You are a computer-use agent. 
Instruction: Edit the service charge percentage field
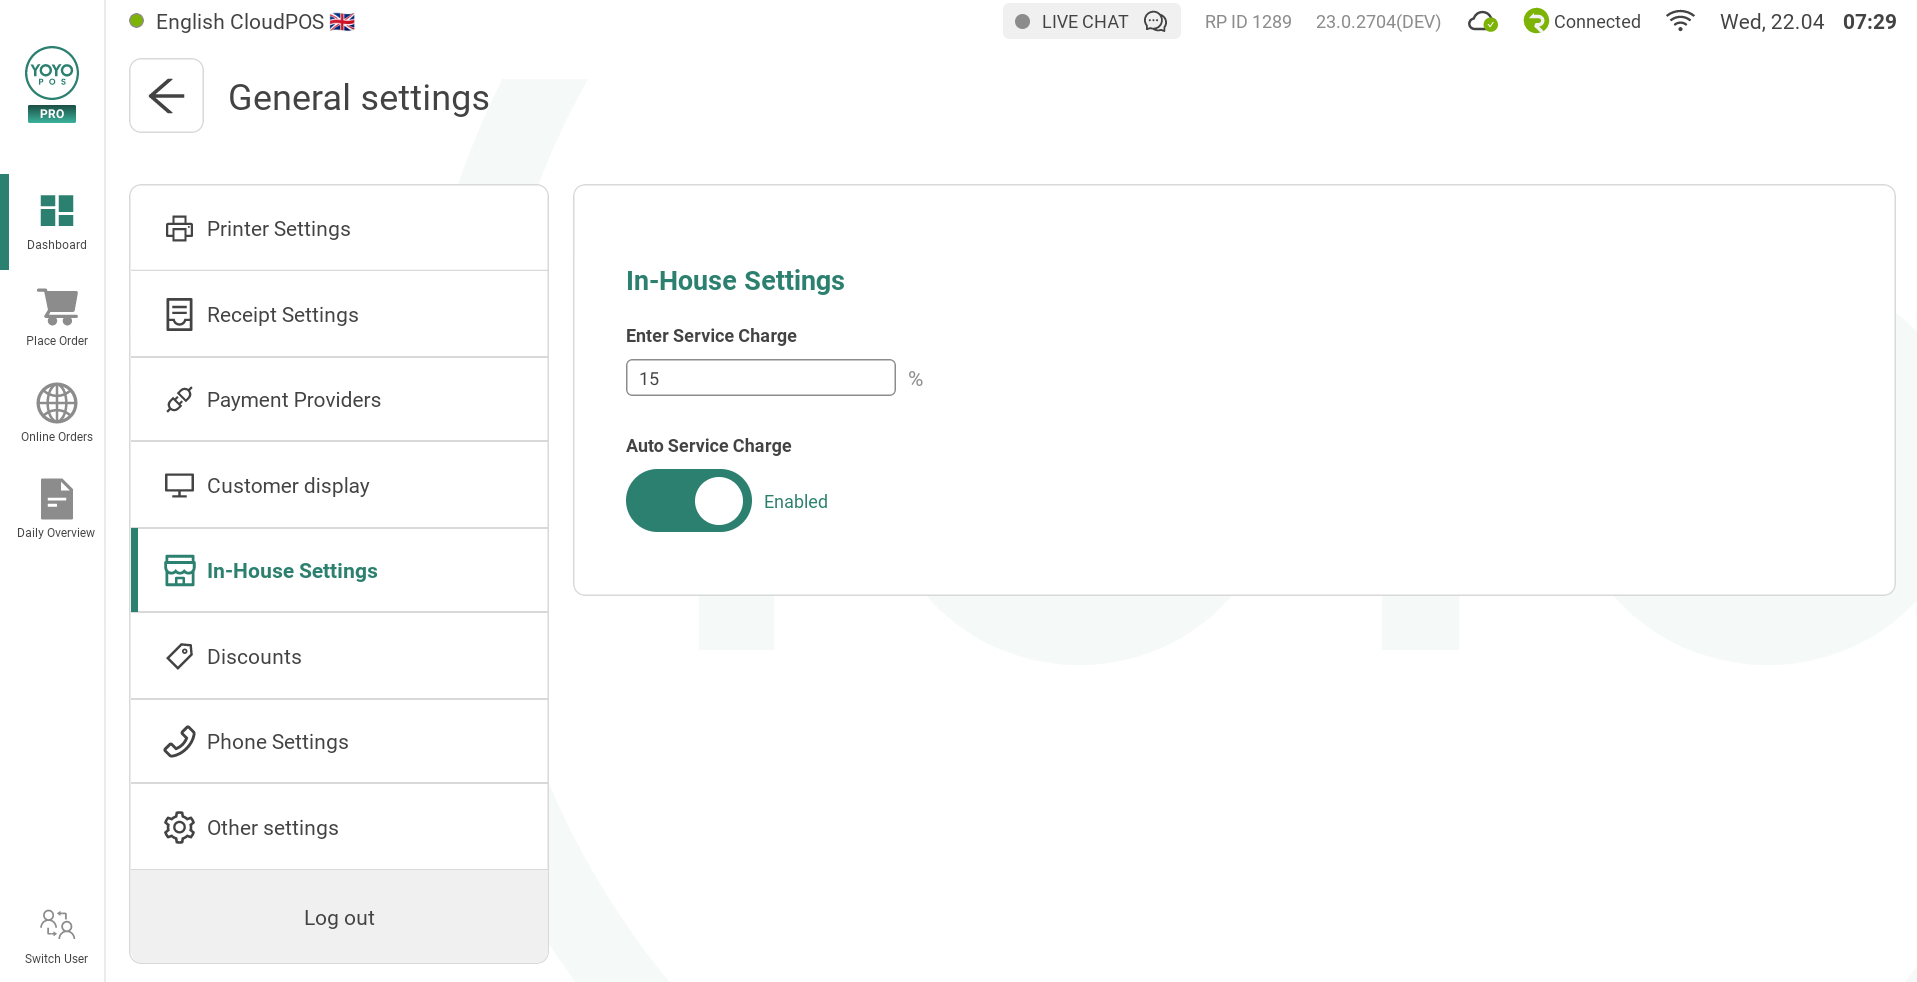point(760,377)
